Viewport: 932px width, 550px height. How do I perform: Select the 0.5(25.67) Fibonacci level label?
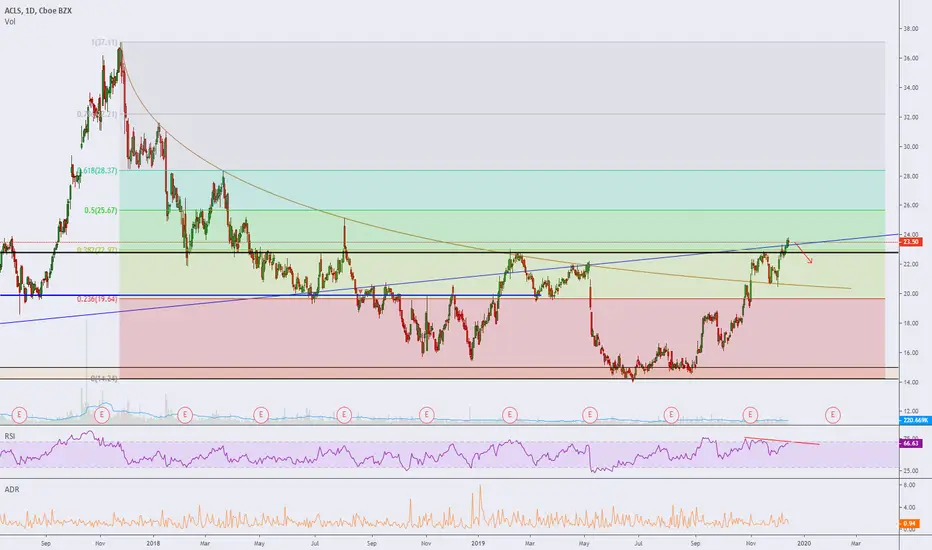[100, 210]
